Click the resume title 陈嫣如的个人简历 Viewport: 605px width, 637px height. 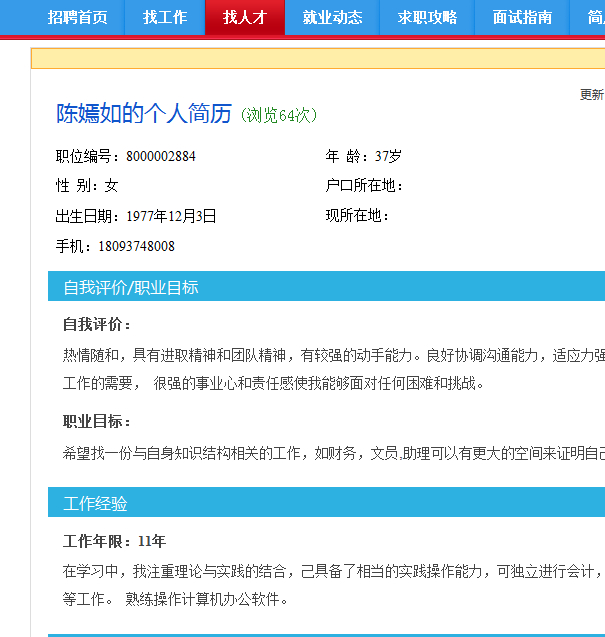tap(144, 114)
